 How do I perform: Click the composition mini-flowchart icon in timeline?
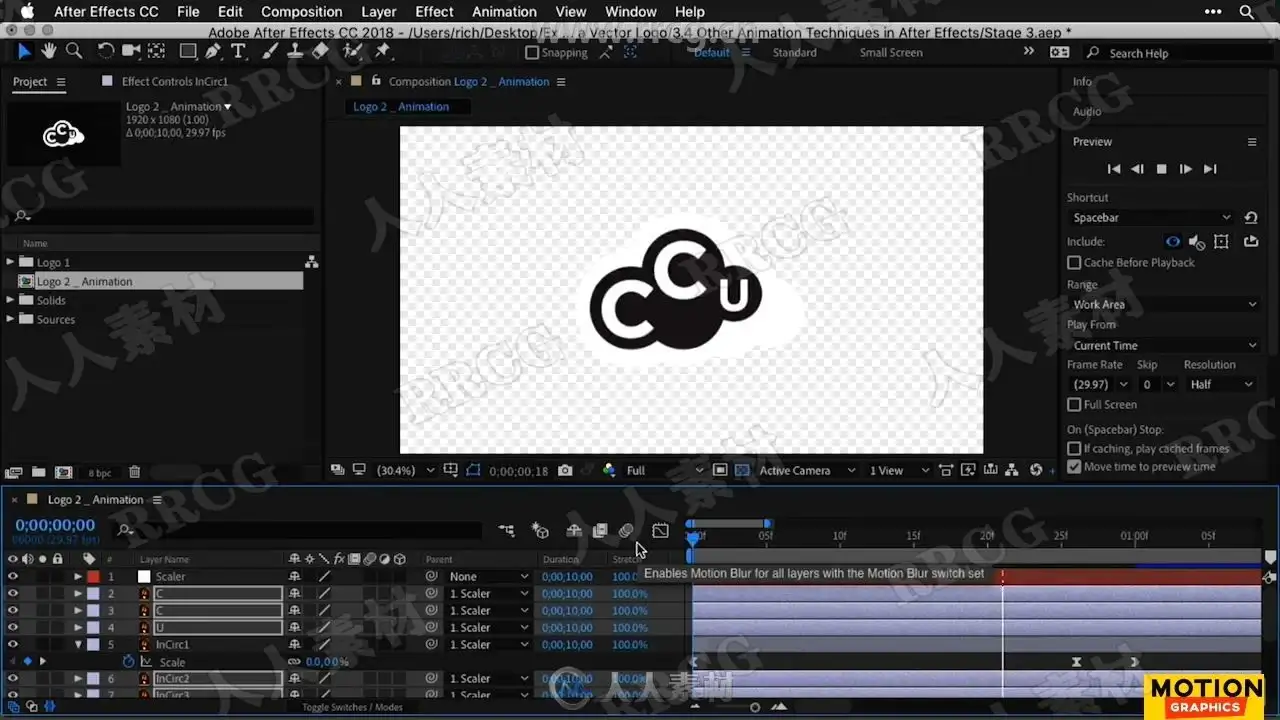pos(507,530)
